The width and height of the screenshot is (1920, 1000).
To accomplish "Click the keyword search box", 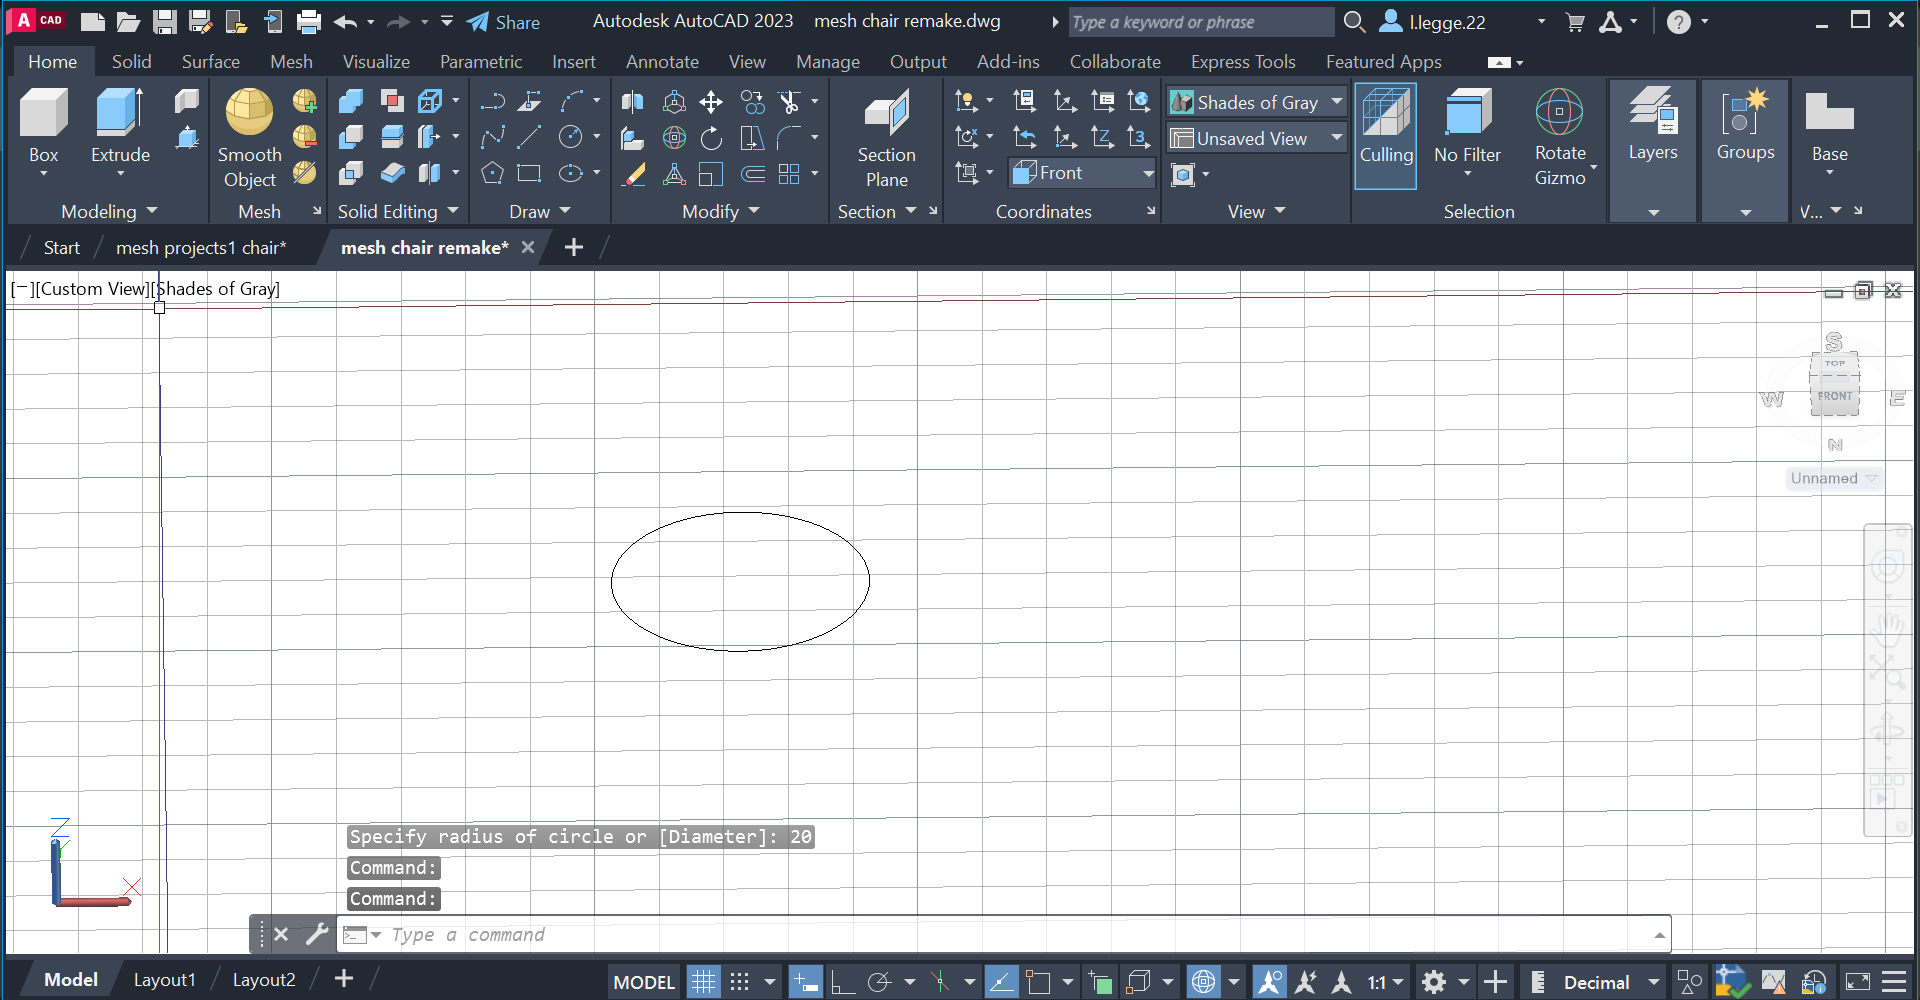I will click(1201, 22).
